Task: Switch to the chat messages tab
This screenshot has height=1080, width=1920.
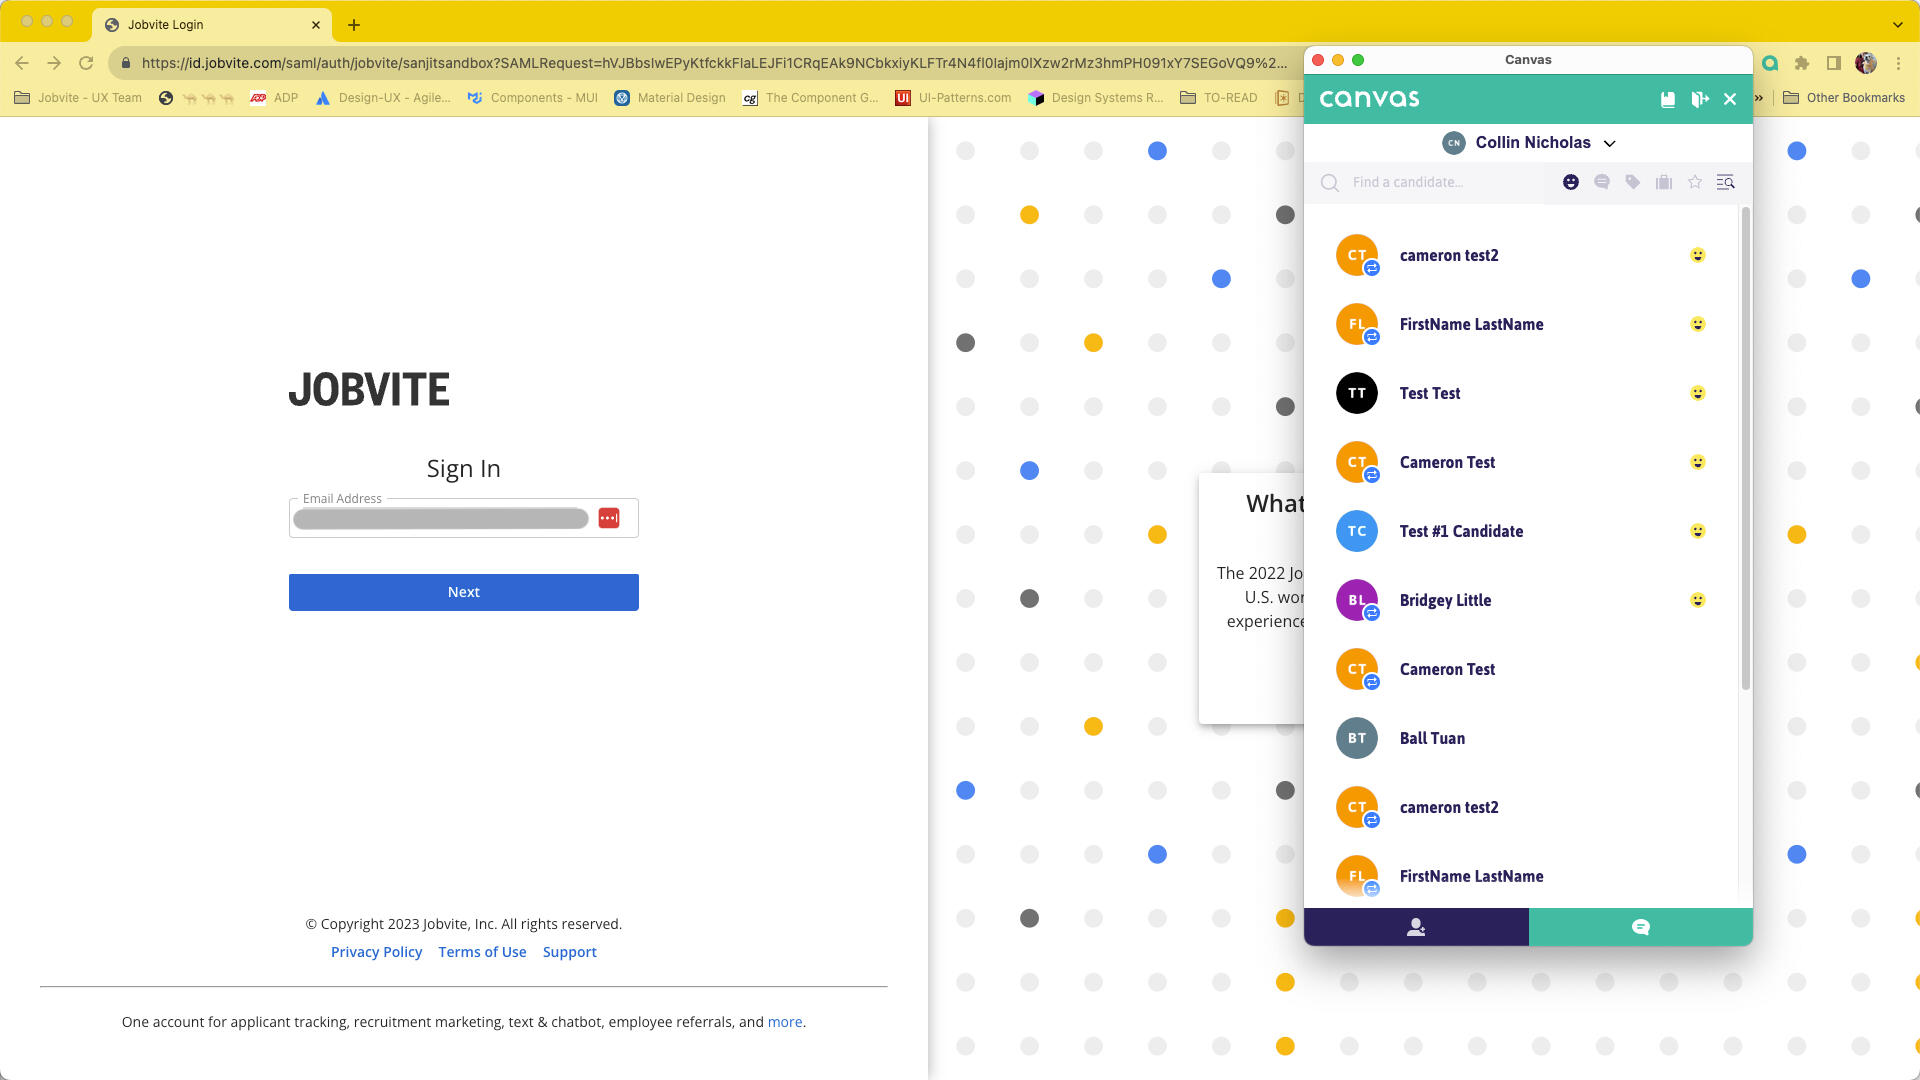Action: [x=1640, y=927]
